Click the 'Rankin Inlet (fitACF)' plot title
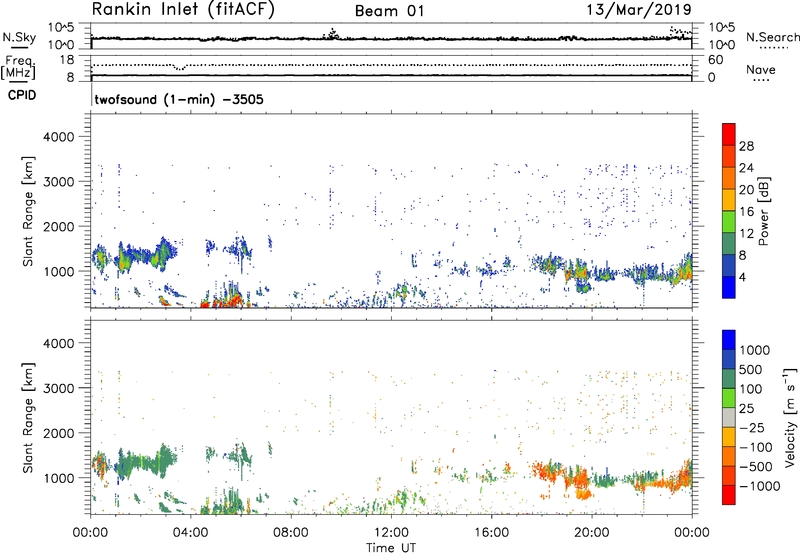This screenshot has width=800, height=554. point(183,10)
